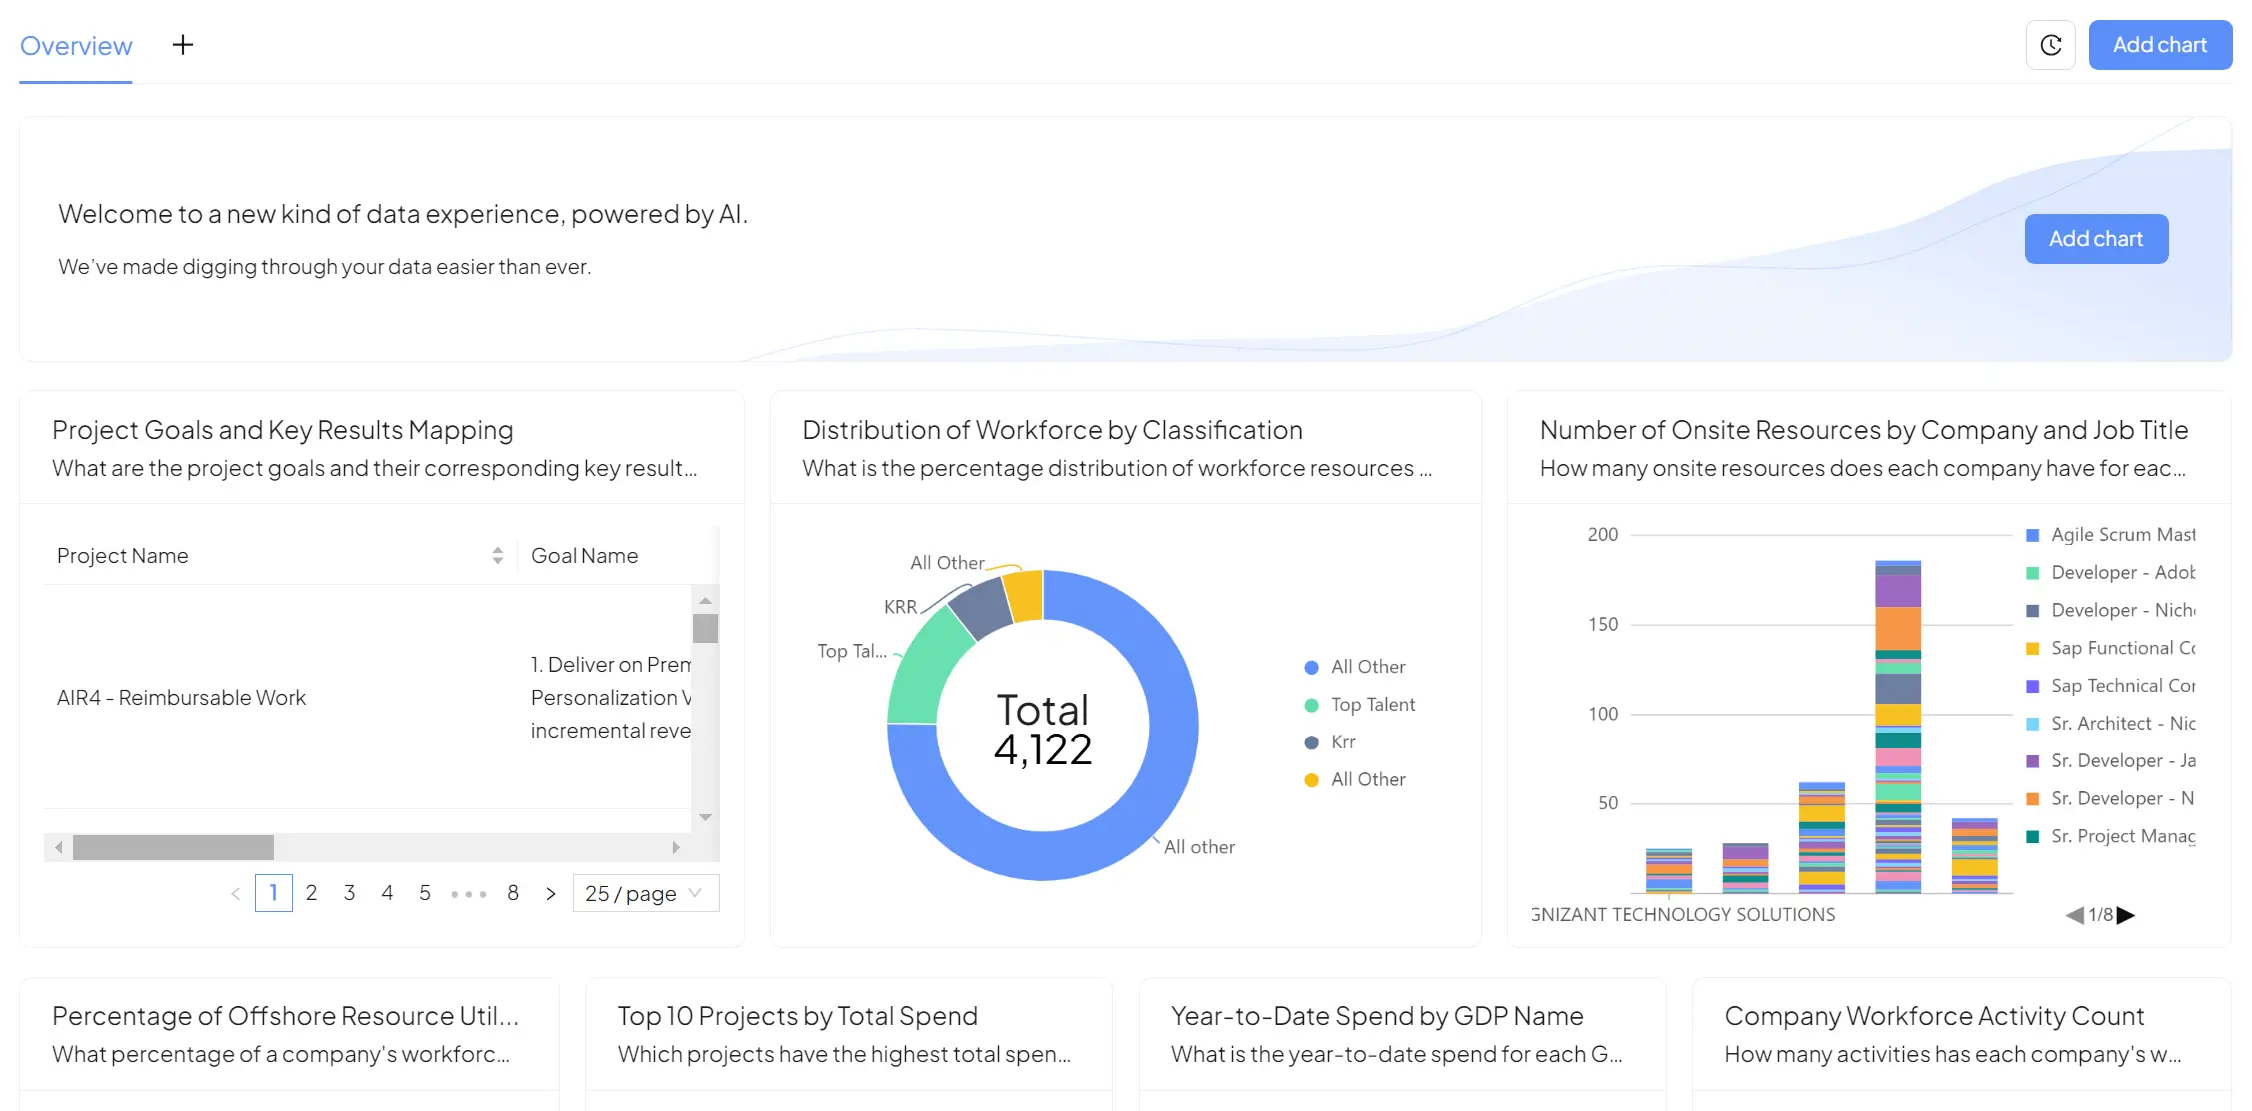The width and height of the screenshot is (2252, 1111).
Task: Switch to the Overview tab
Action: point(76,46)
